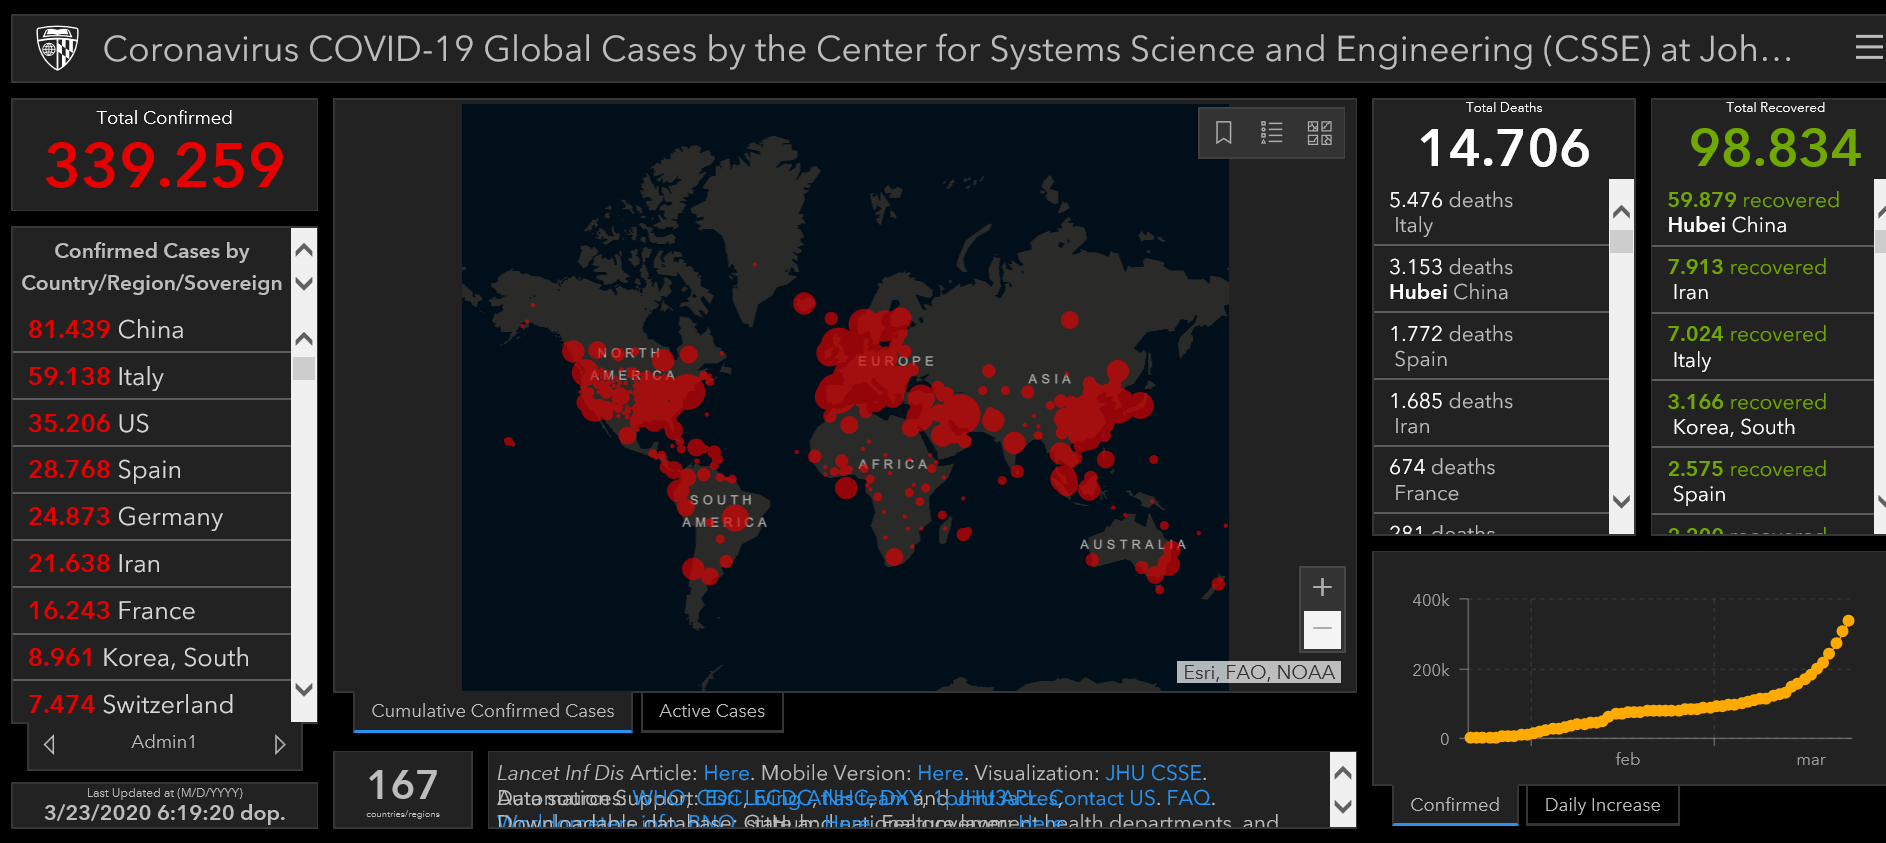Select Korea, South with 8.961 cases
Image resolution: width=1886 pixels, height=843 pixels.
(151, 658)
